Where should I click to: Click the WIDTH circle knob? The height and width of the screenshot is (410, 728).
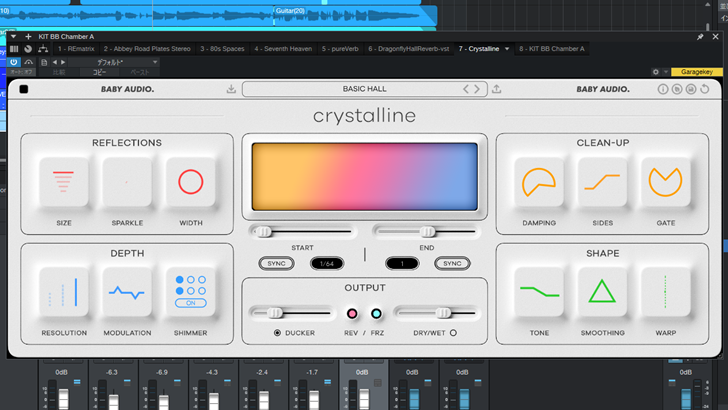tap(190, 182)
